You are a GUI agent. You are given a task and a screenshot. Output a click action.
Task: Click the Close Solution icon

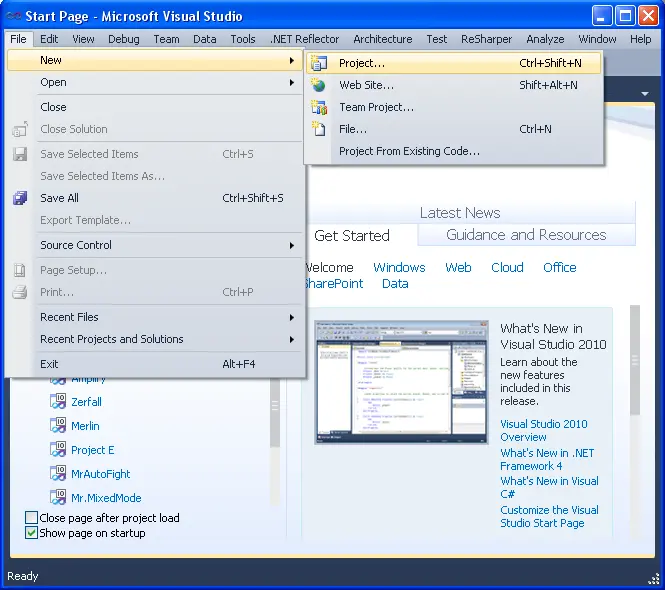click(20, 129)
